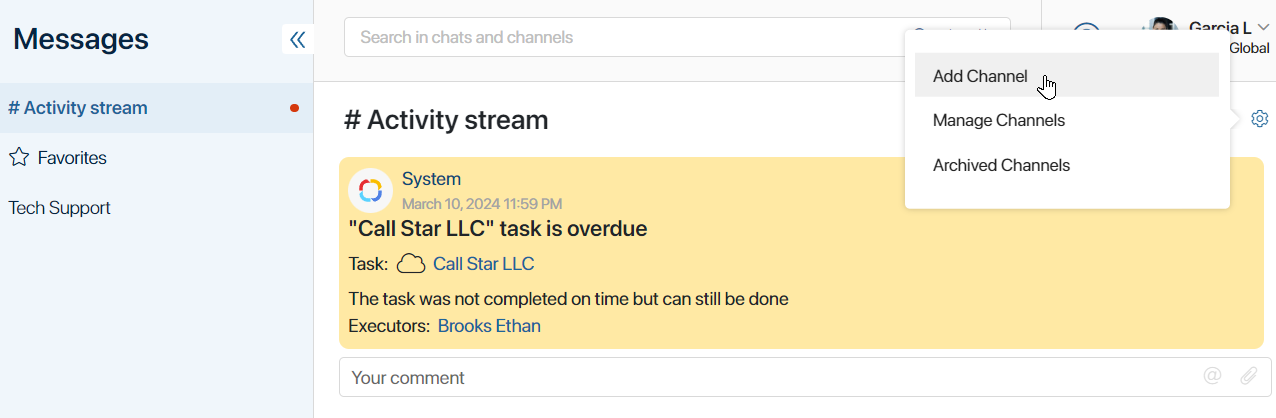Click the Favorites star icon
This screenshot has height=418, width=1276.
pos(18,158)
